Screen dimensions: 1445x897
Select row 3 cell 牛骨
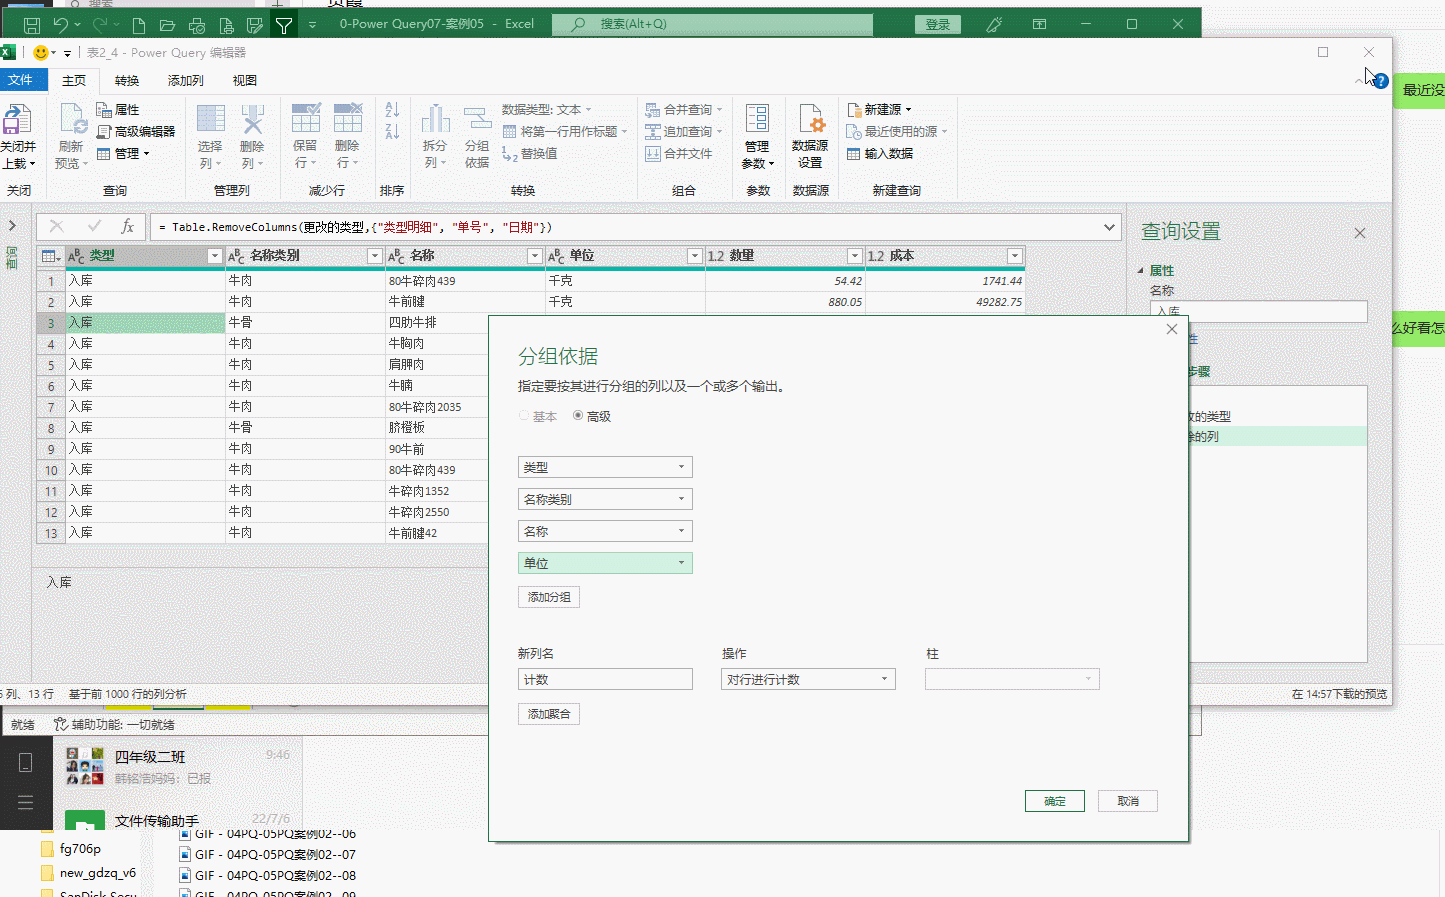(x=305, y=323)
